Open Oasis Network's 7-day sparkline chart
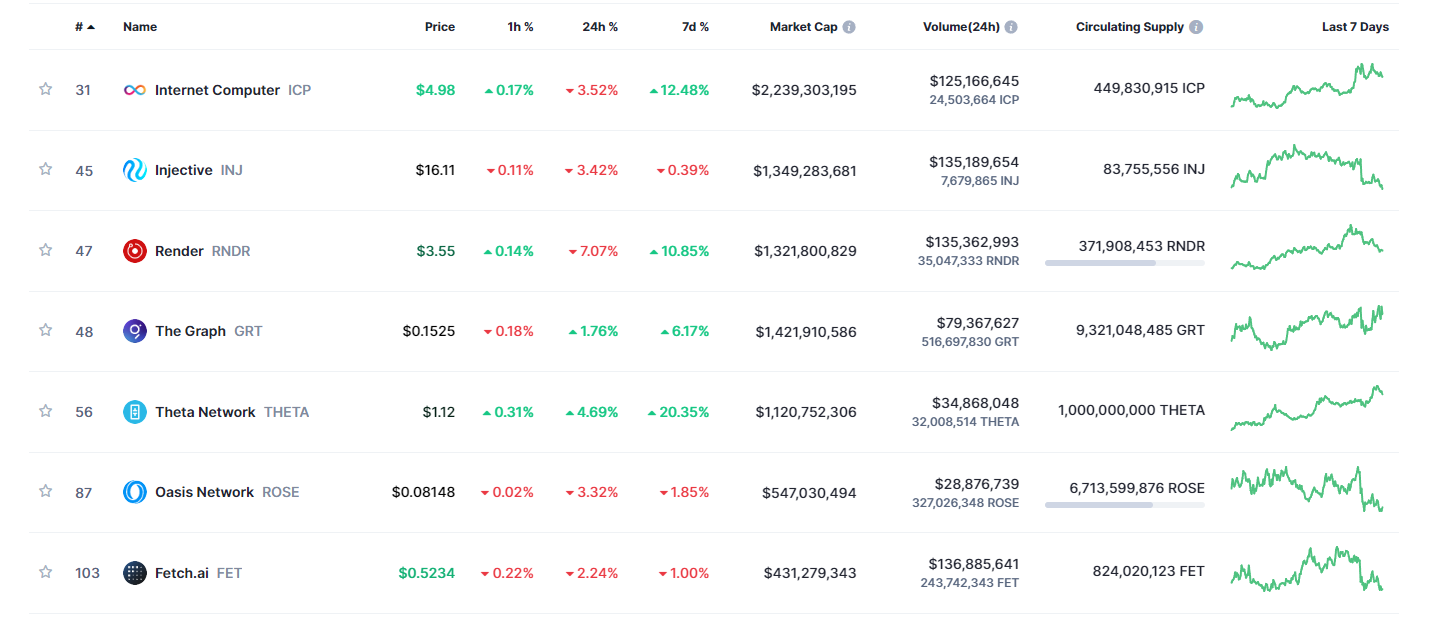1431x623 pixels. 1307,489
